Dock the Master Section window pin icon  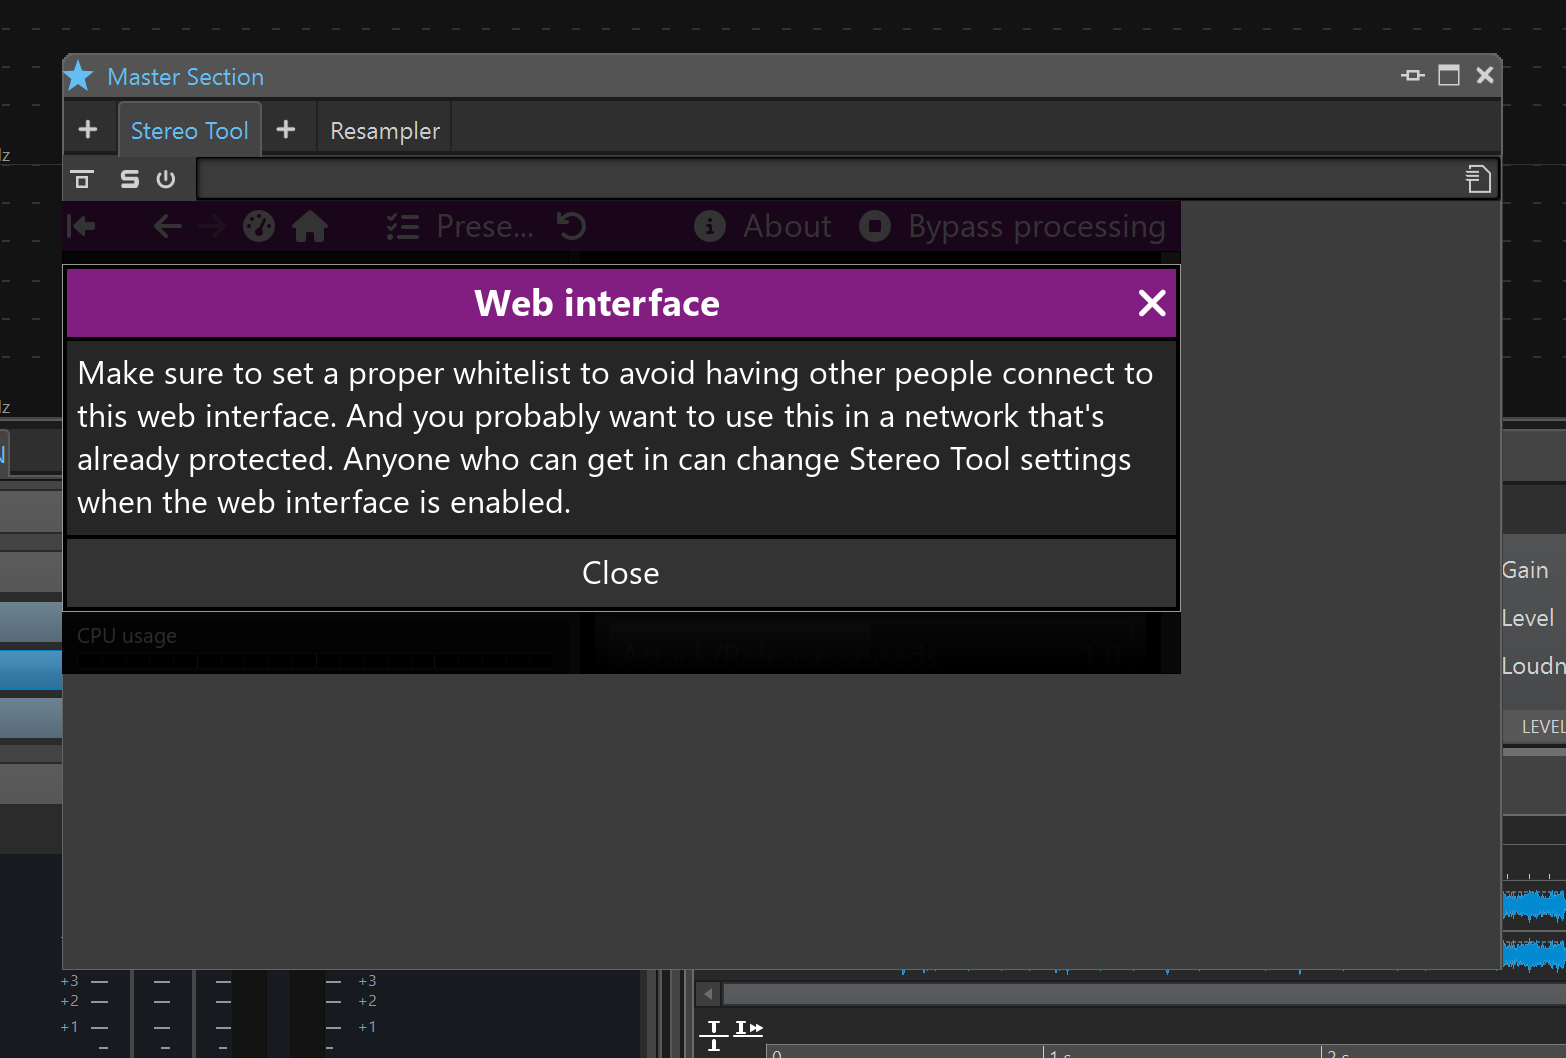pos(1412,75)
